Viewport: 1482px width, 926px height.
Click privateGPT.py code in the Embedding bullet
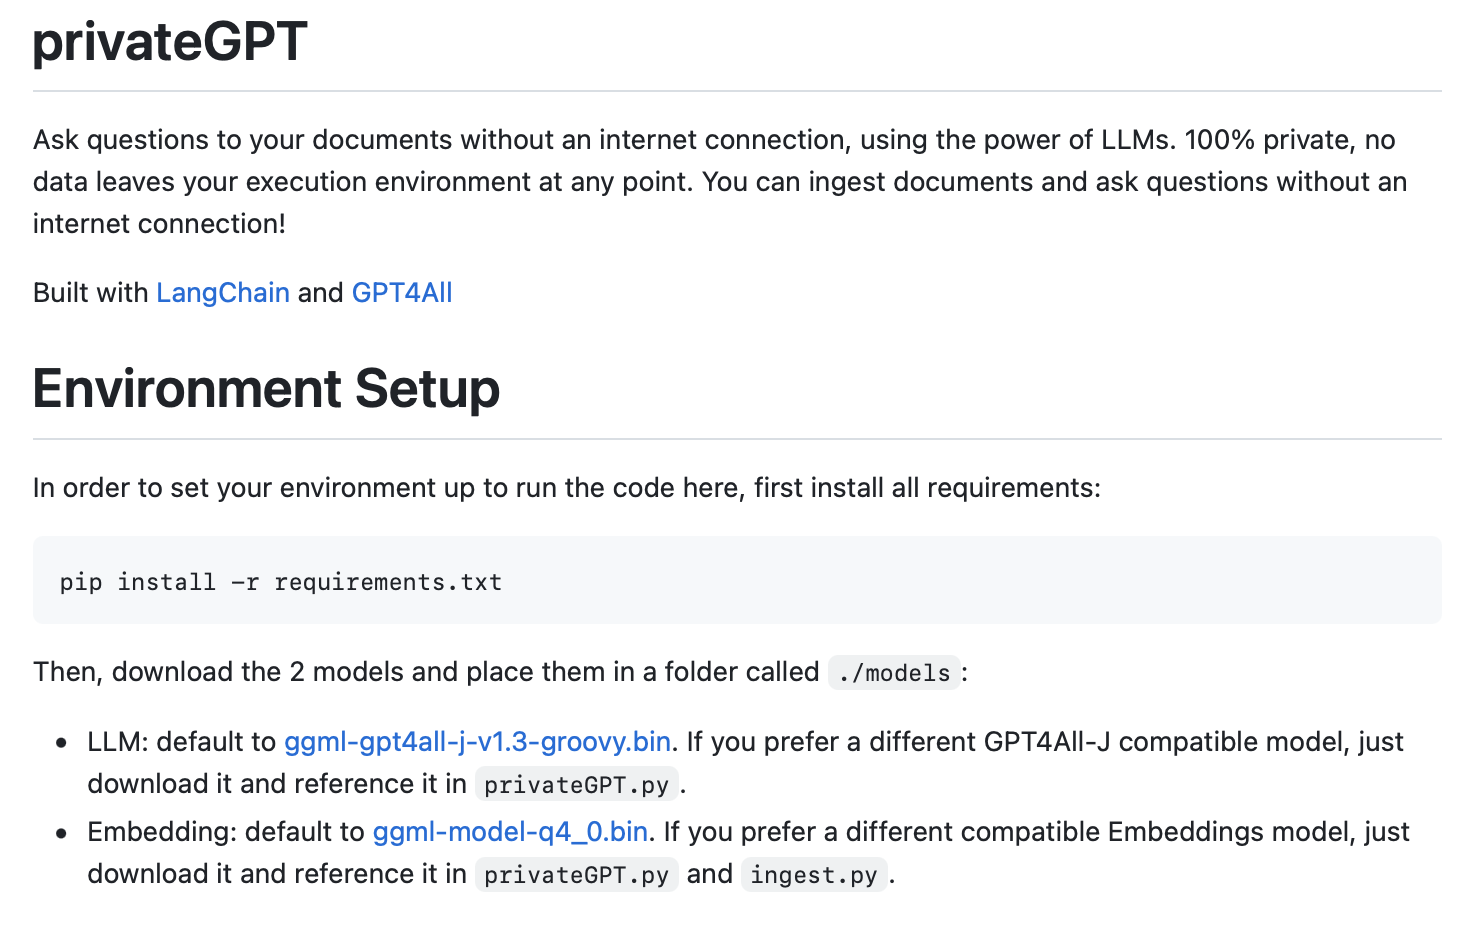point(576,875)
